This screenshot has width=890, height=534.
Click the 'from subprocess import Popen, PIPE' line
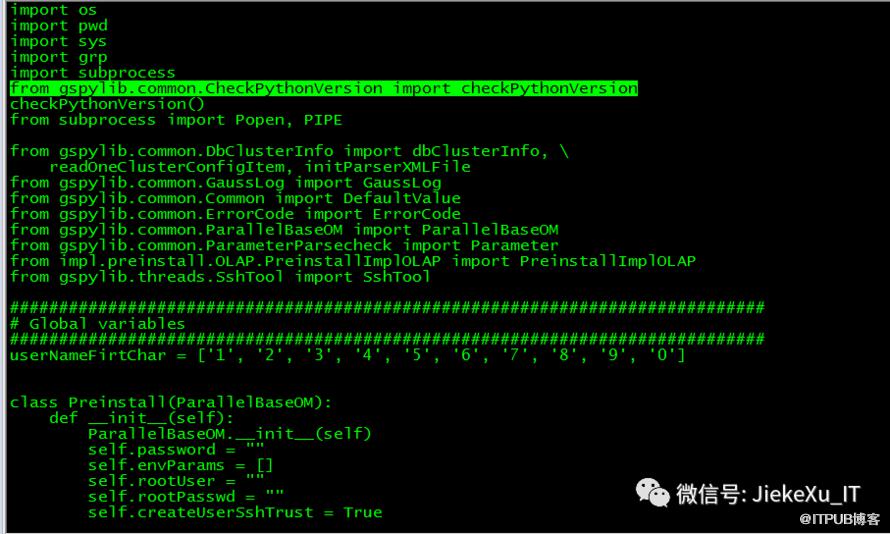pos(176,120)
